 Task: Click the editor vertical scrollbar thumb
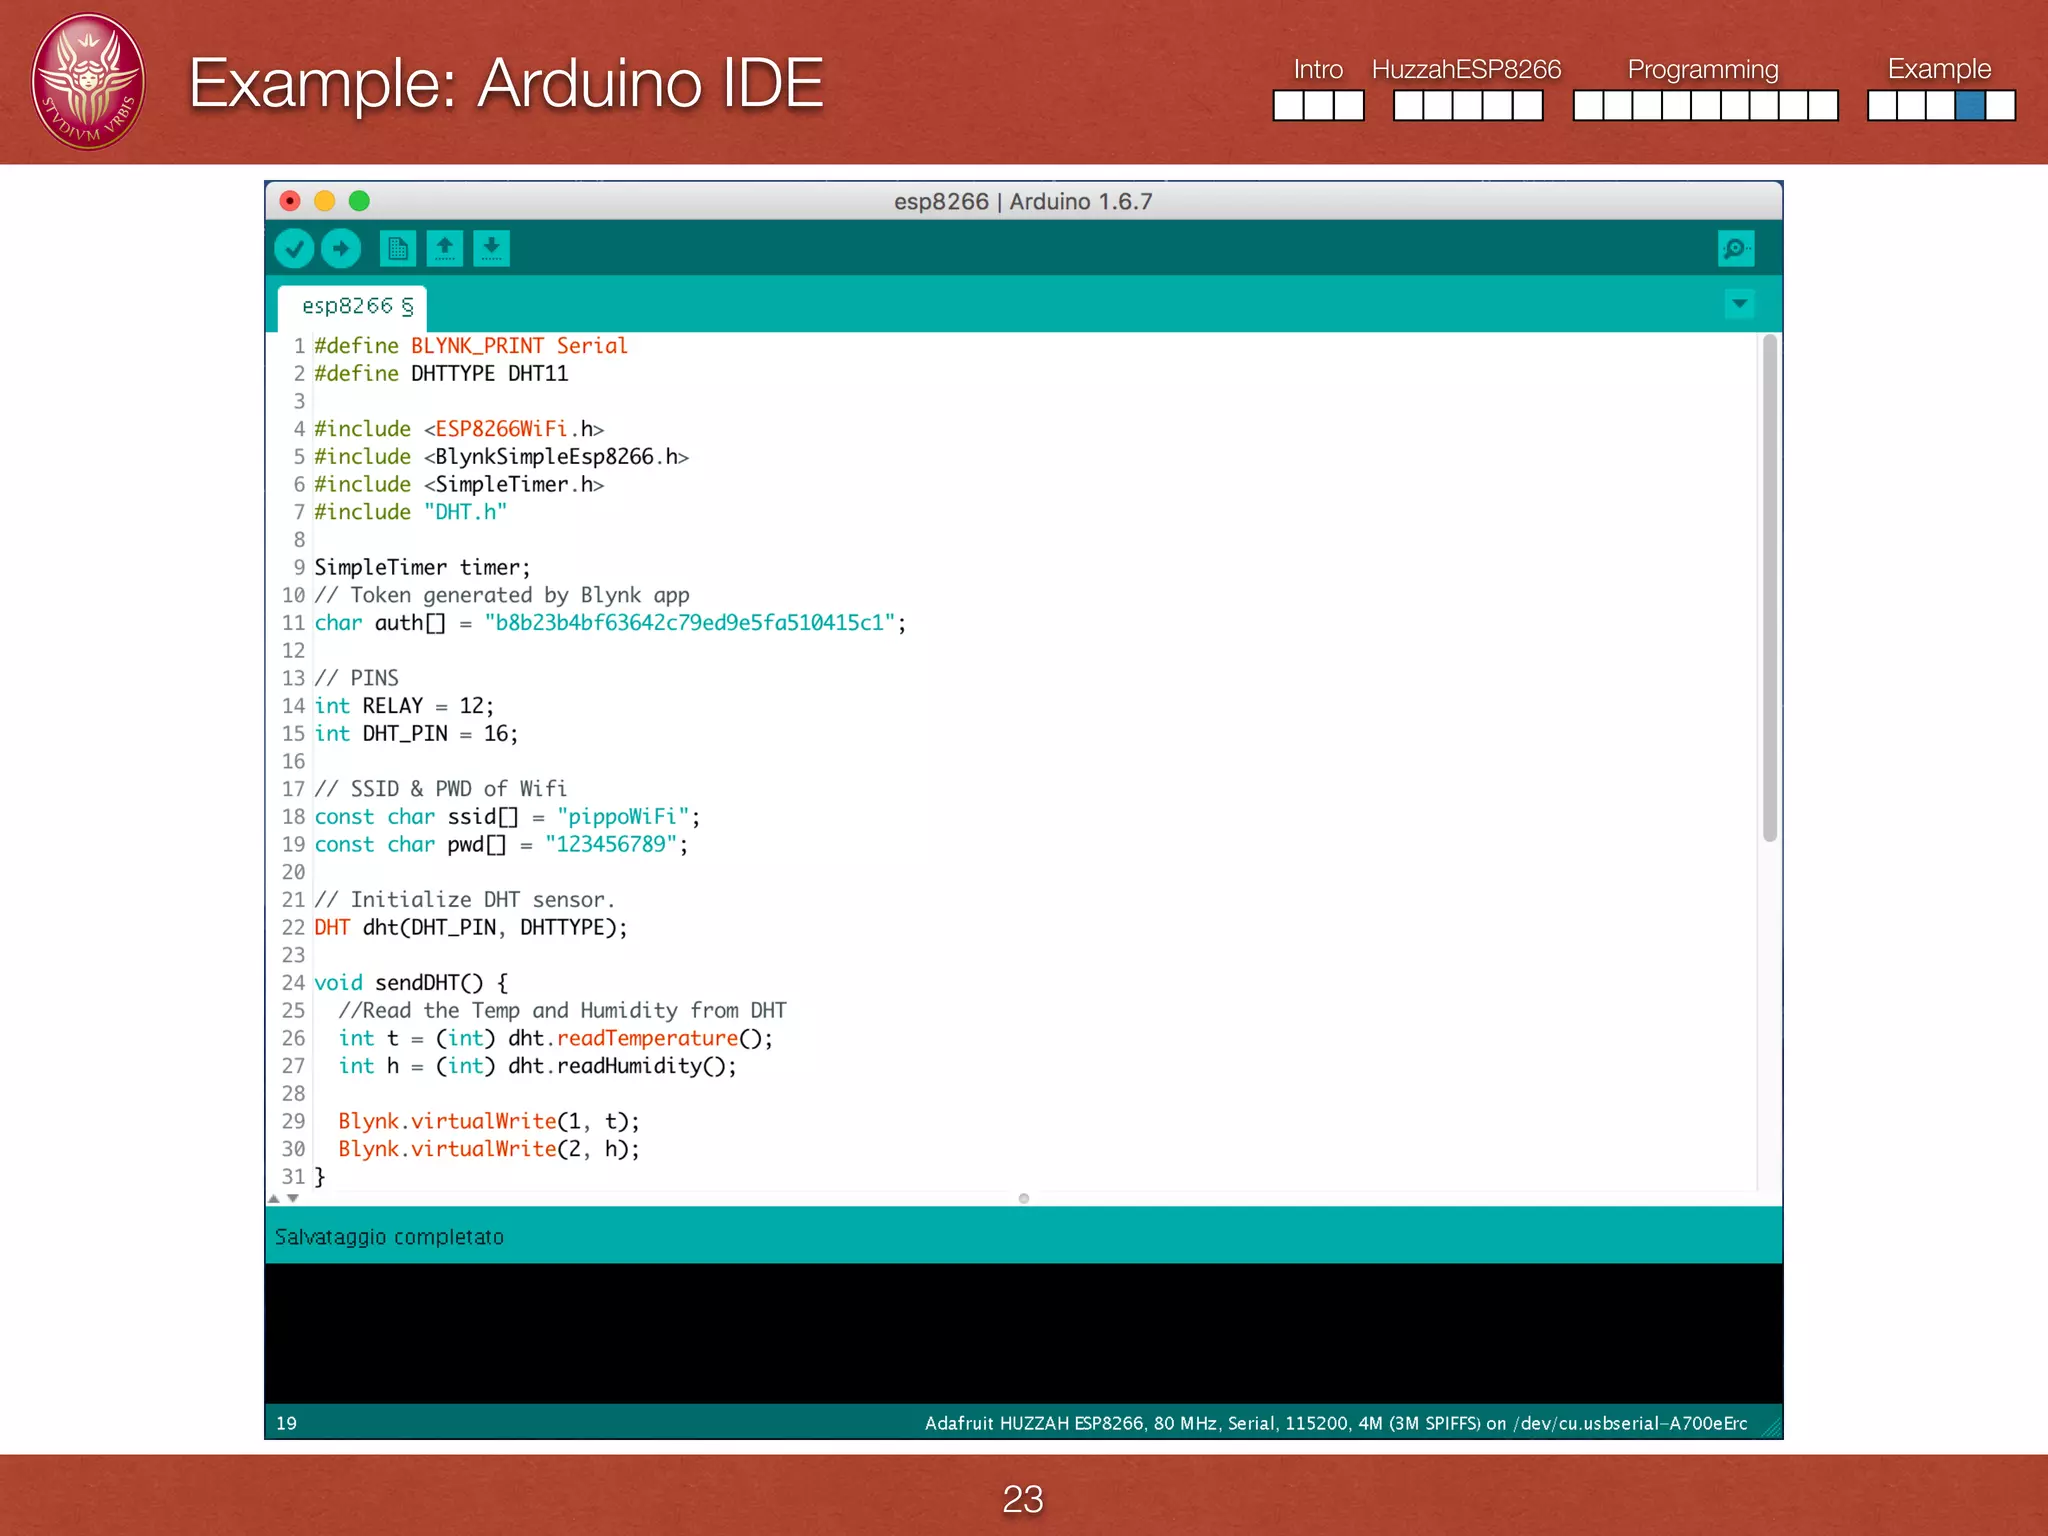point(1769,588)
